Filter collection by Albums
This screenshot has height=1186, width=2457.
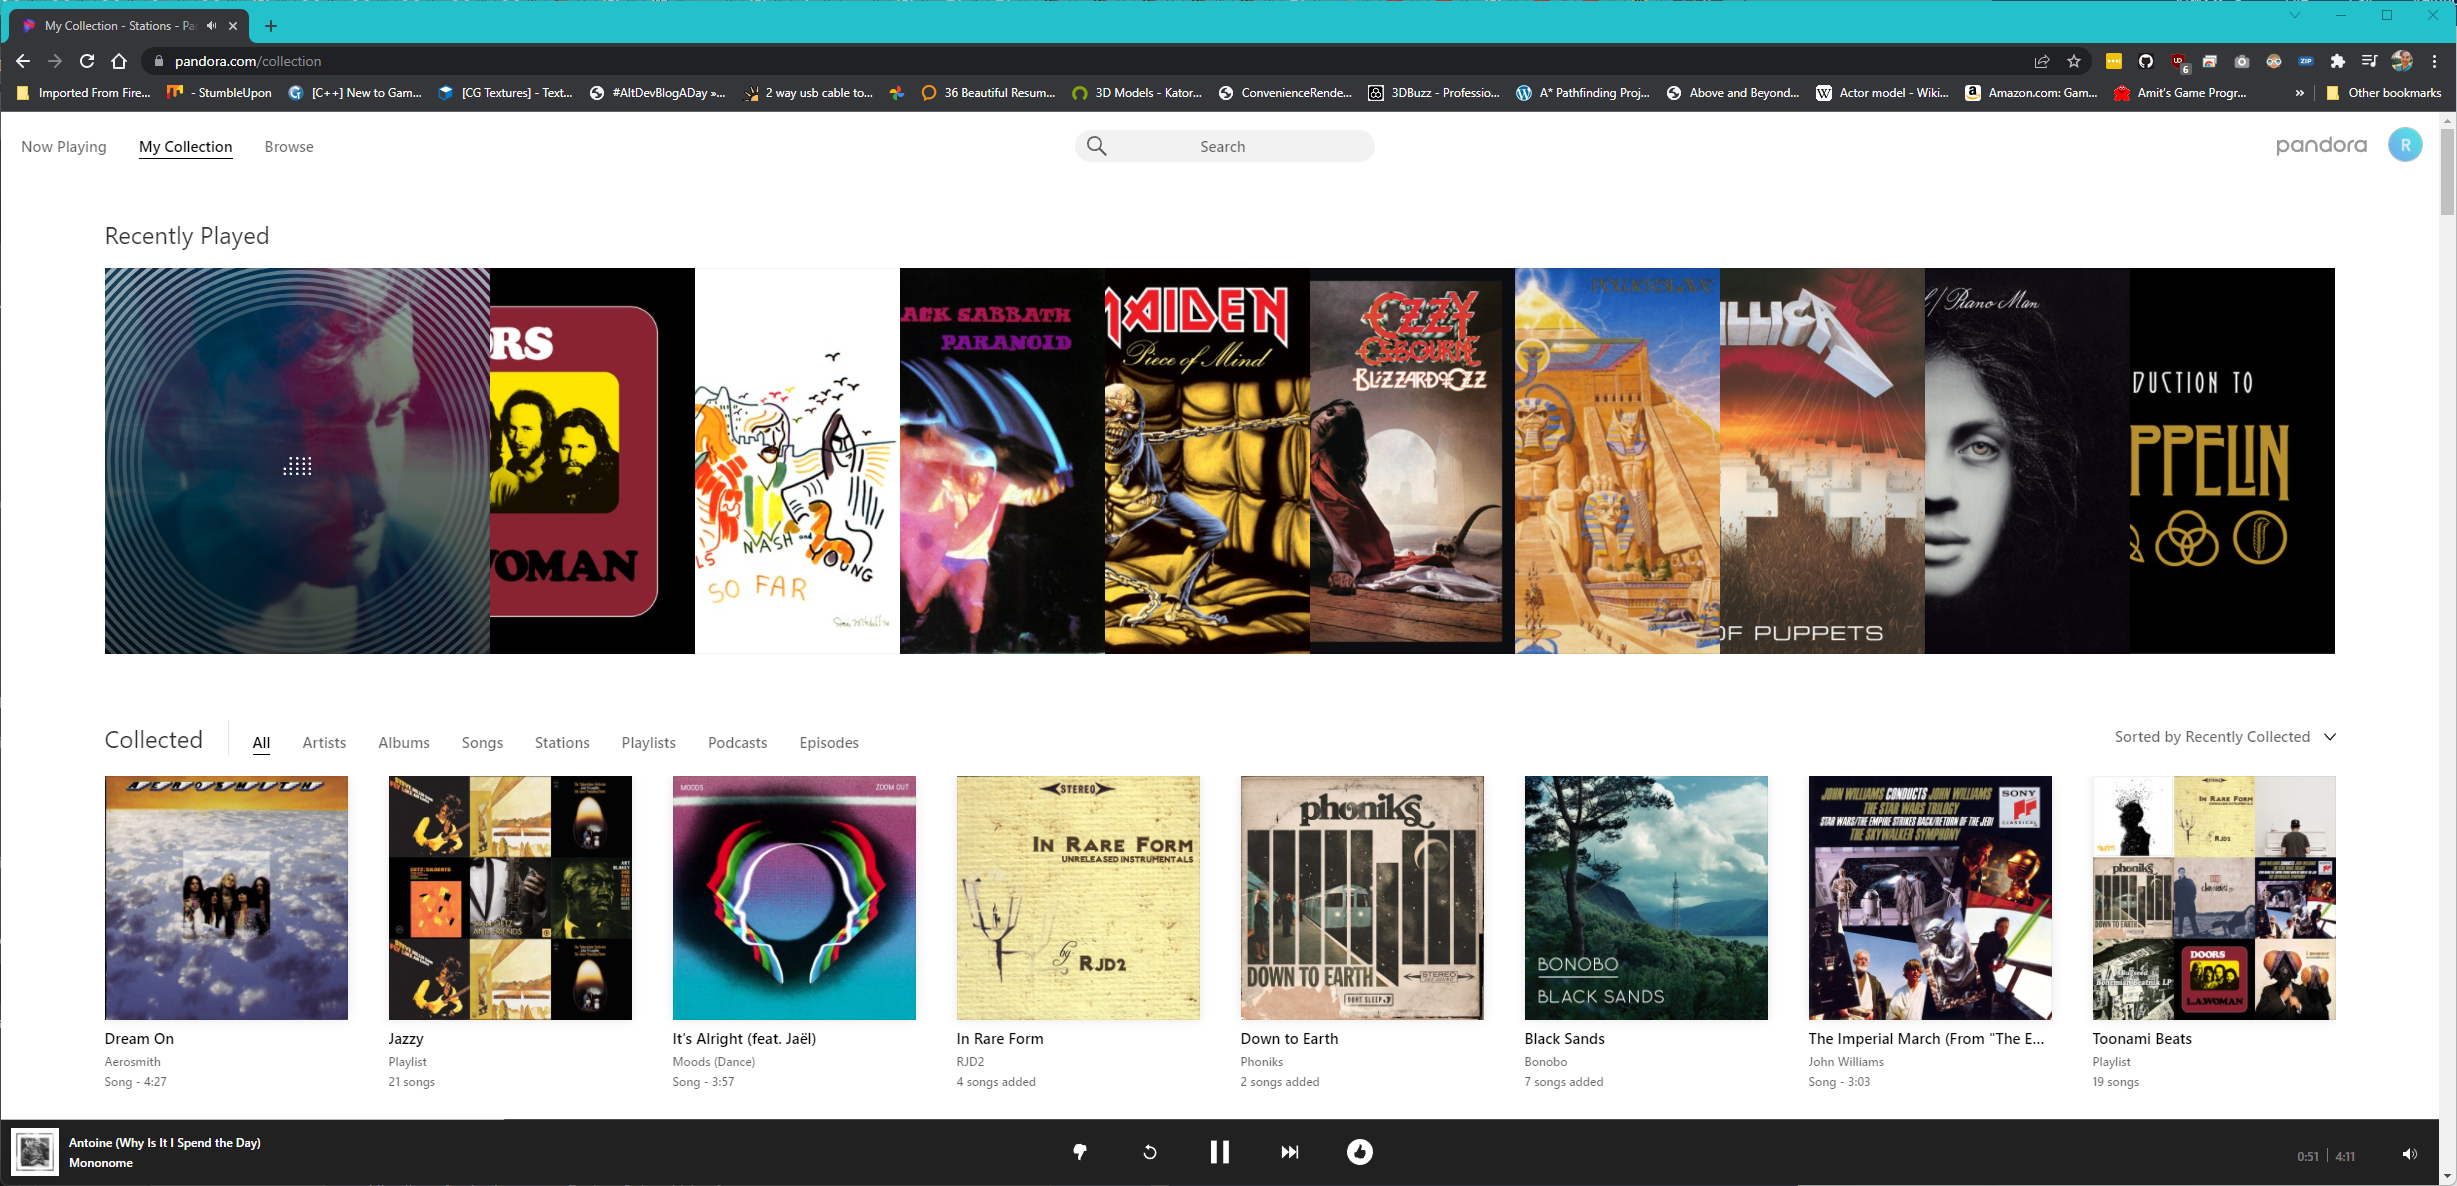404,743
